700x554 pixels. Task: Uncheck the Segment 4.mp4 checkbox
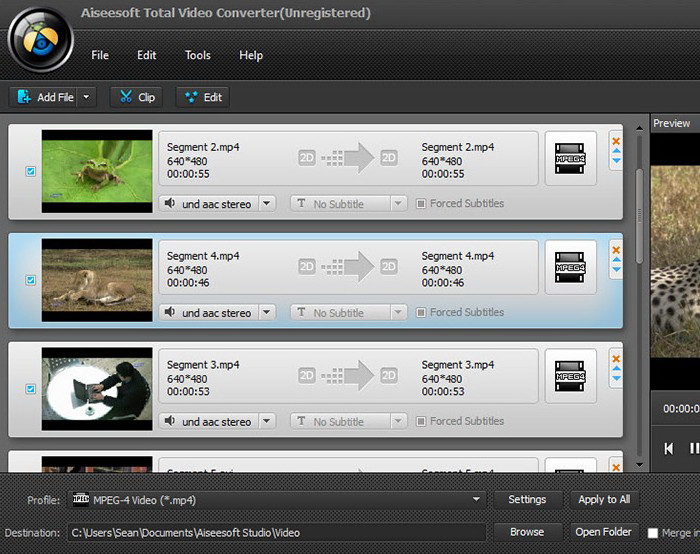pyautogui.click(x=30, y=280)
